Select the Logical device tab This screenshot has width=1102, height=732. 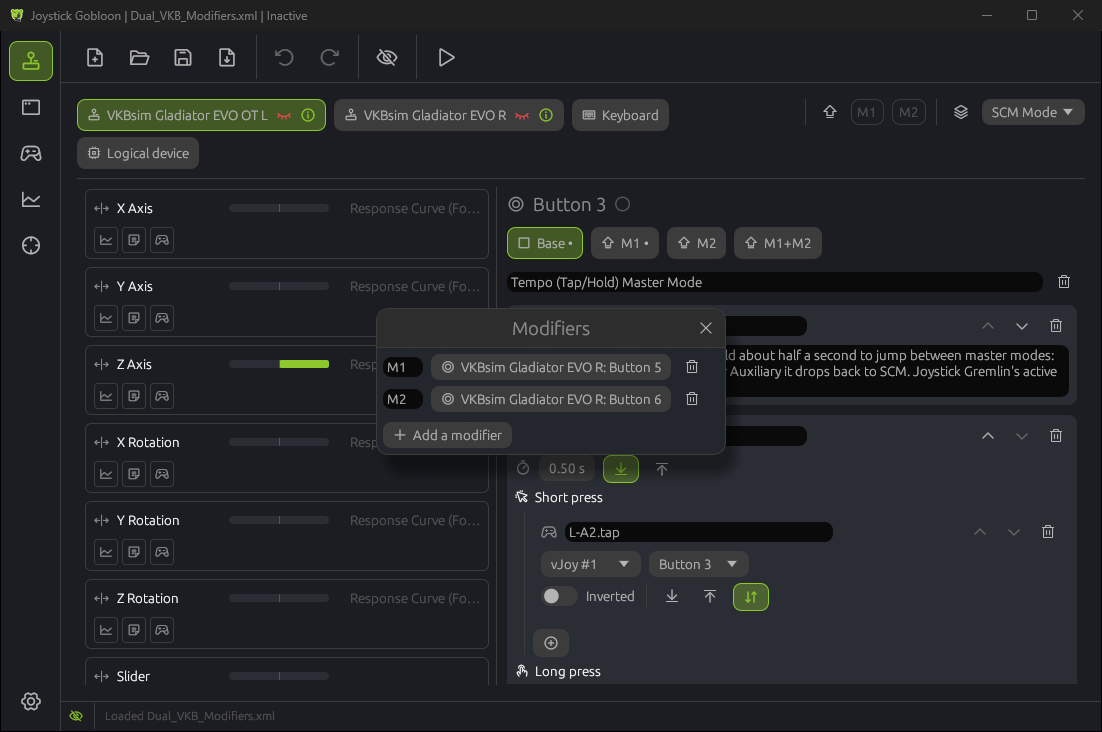pos(138,153)
